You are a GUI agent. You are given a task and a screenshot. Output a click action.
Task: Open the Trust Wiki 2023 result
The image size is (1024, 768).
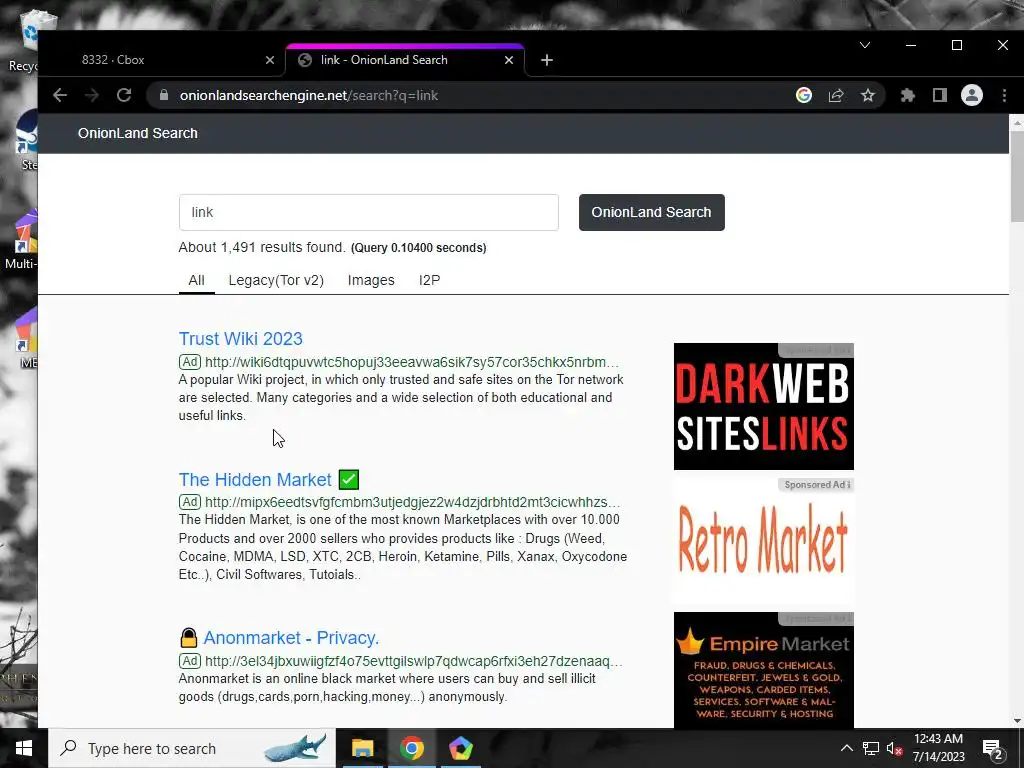point(241,338)
